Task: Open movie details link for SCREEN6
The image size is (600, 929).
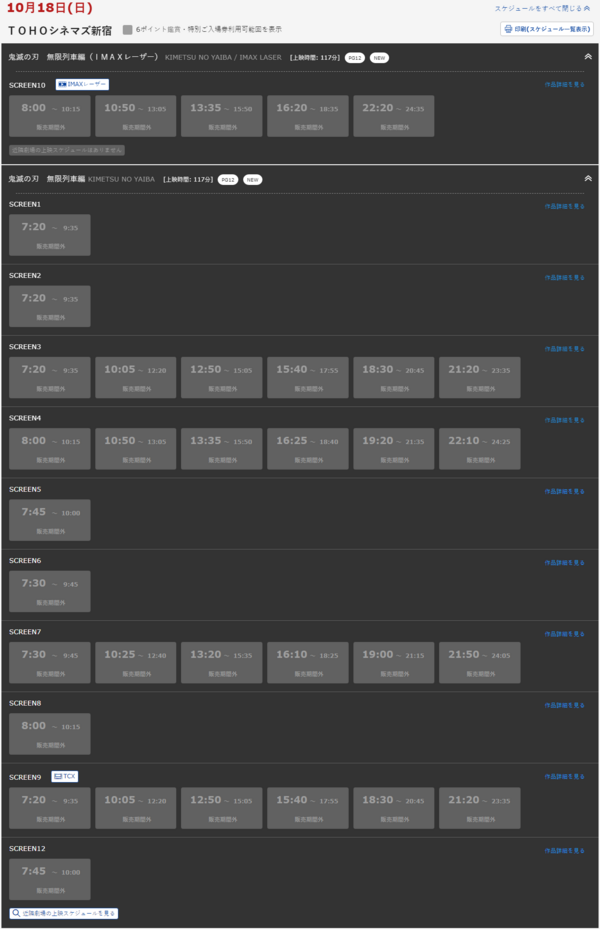Action: tap(564, 563)
